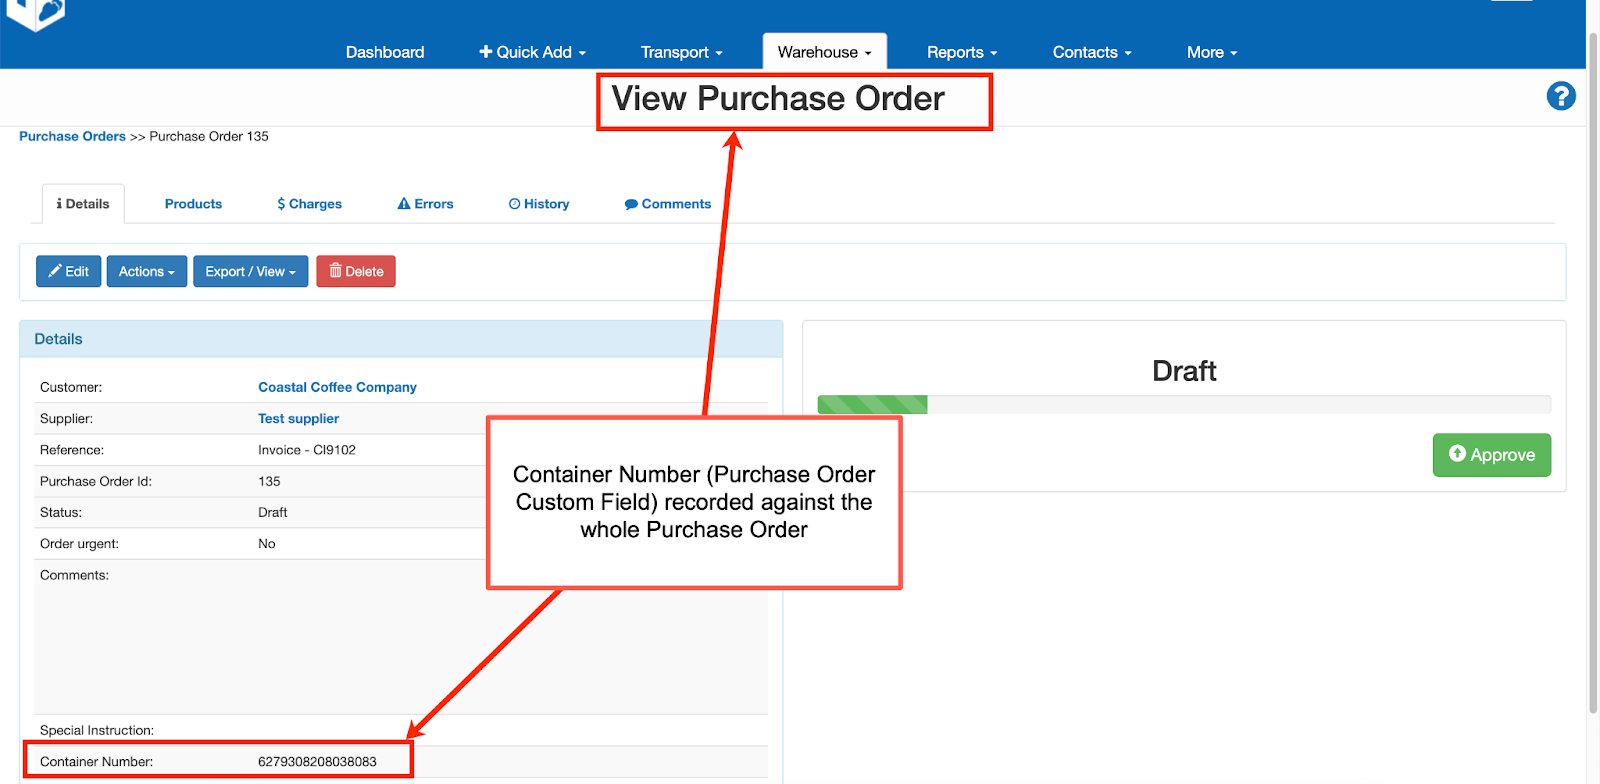Click the app logo in header
Viewport: 1600px width, 784px height.
[36, 14]
